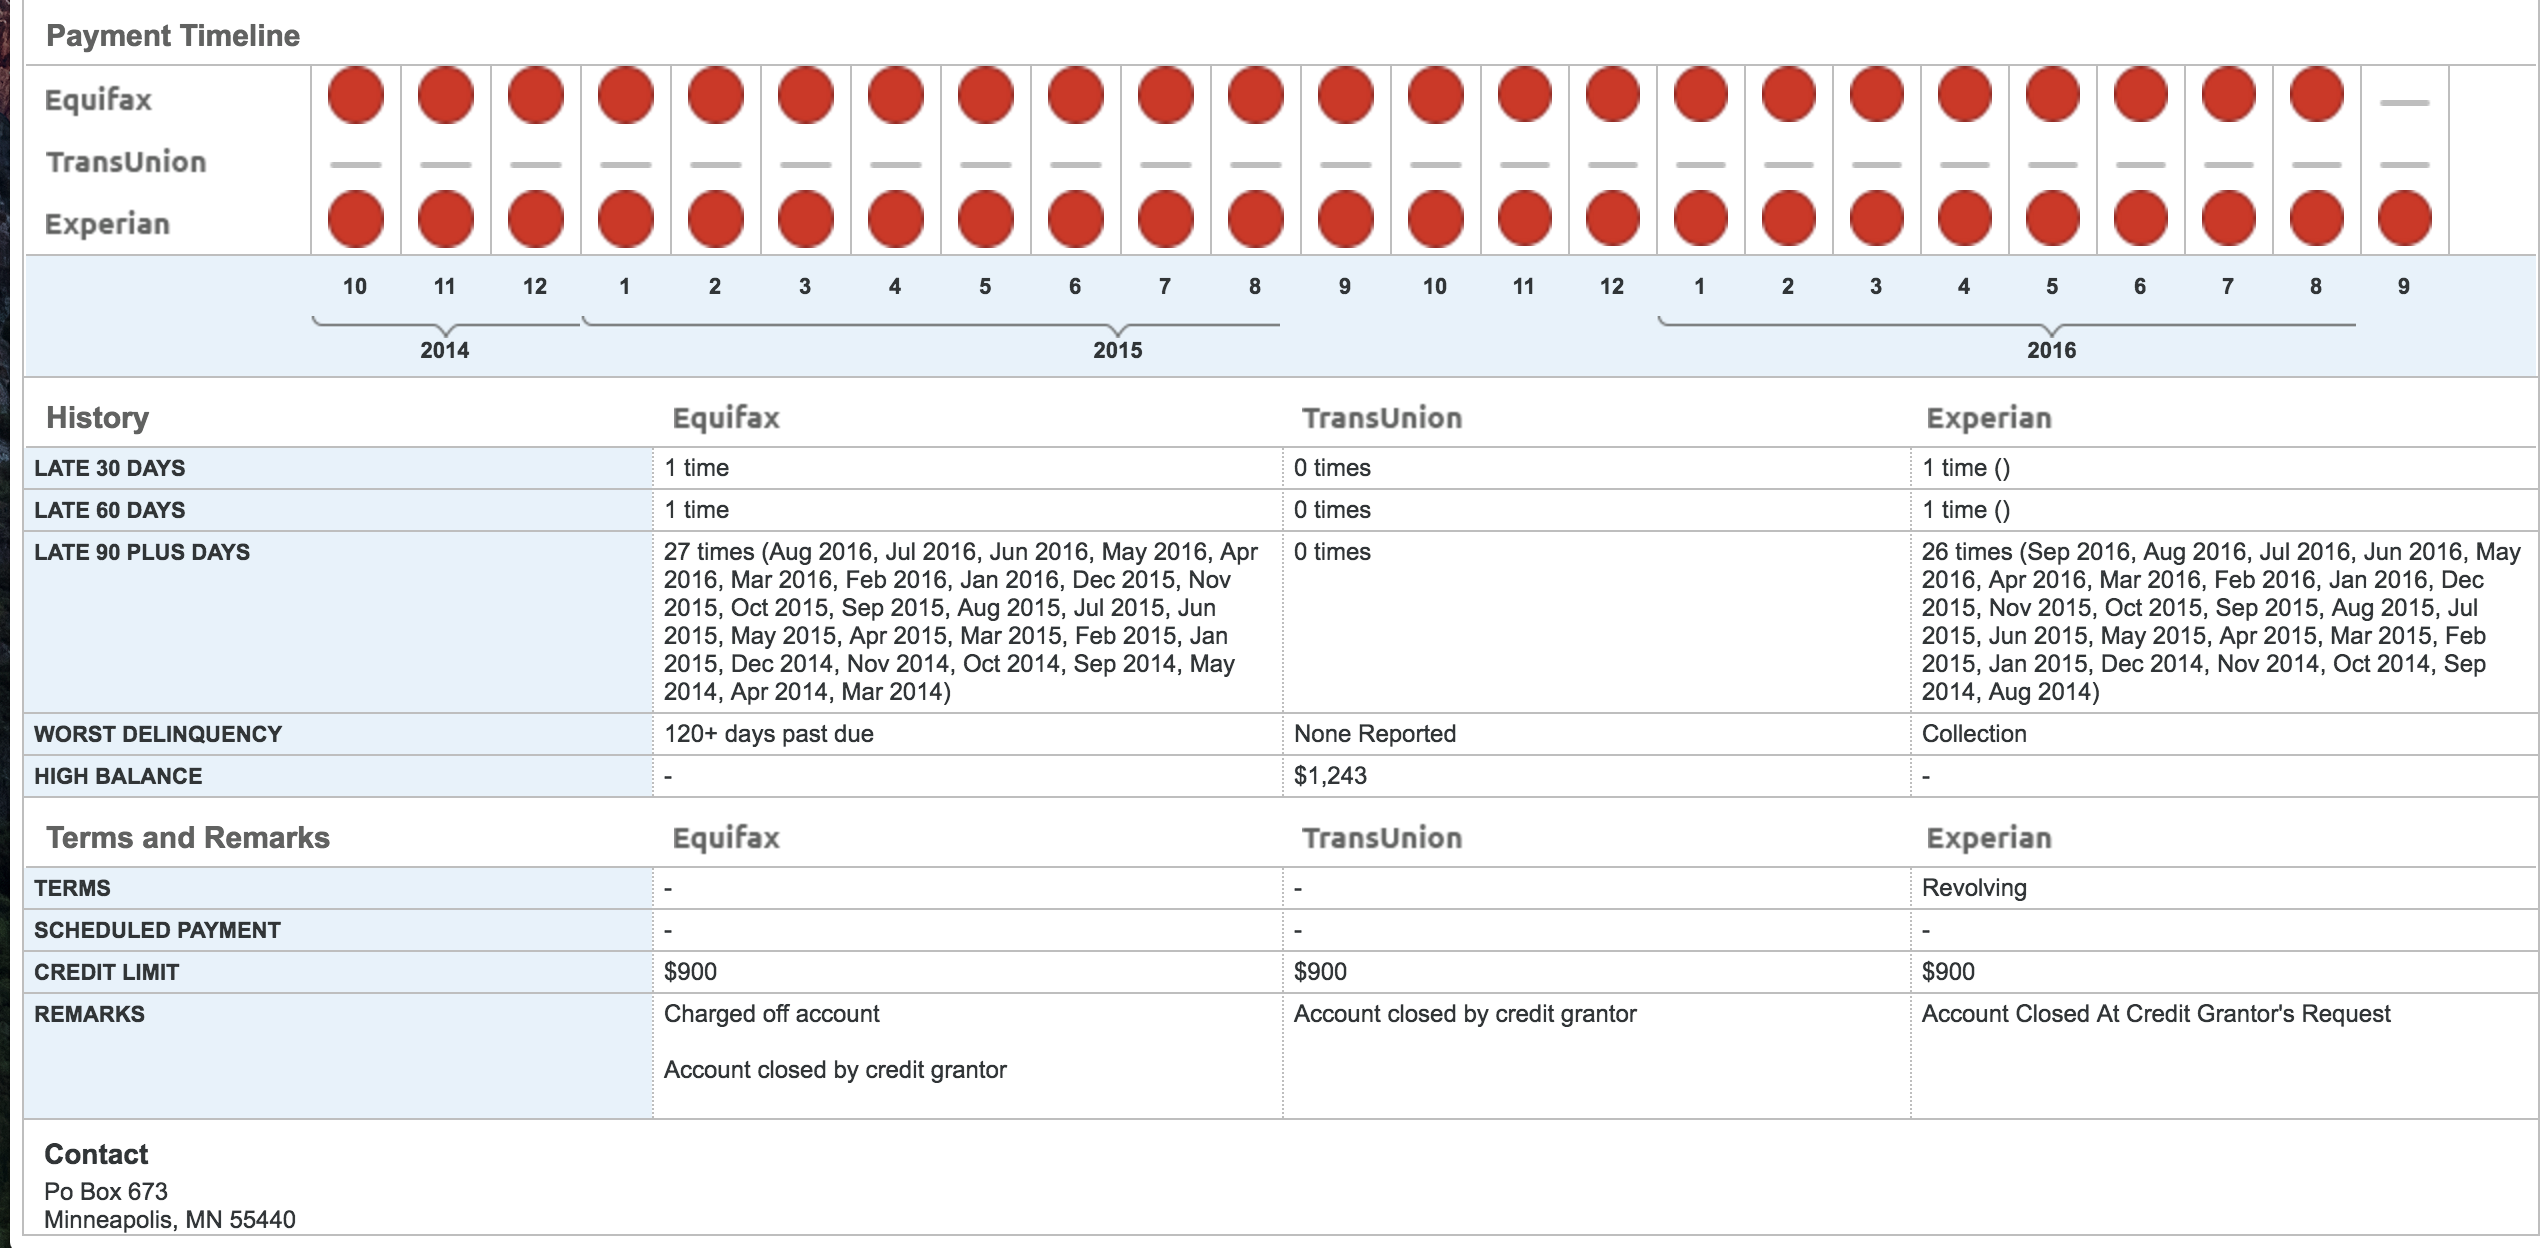Viewport: 2546px width, 1248px height.
Task: Click the 2014 year label
Action: (444, 350)
